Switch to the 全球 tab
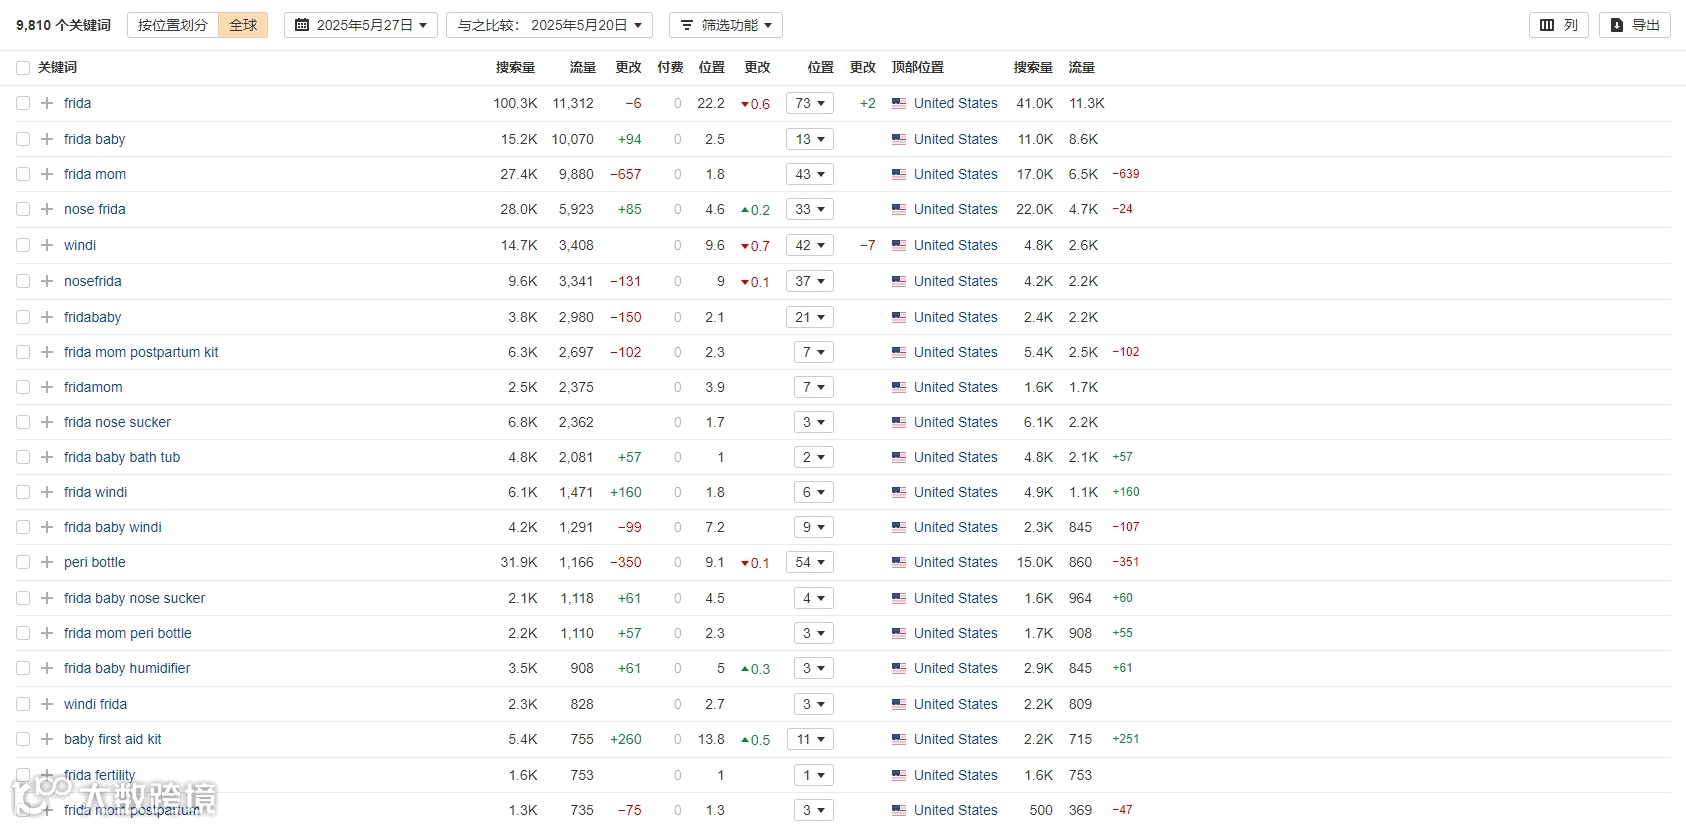 [x=243, y=25]
